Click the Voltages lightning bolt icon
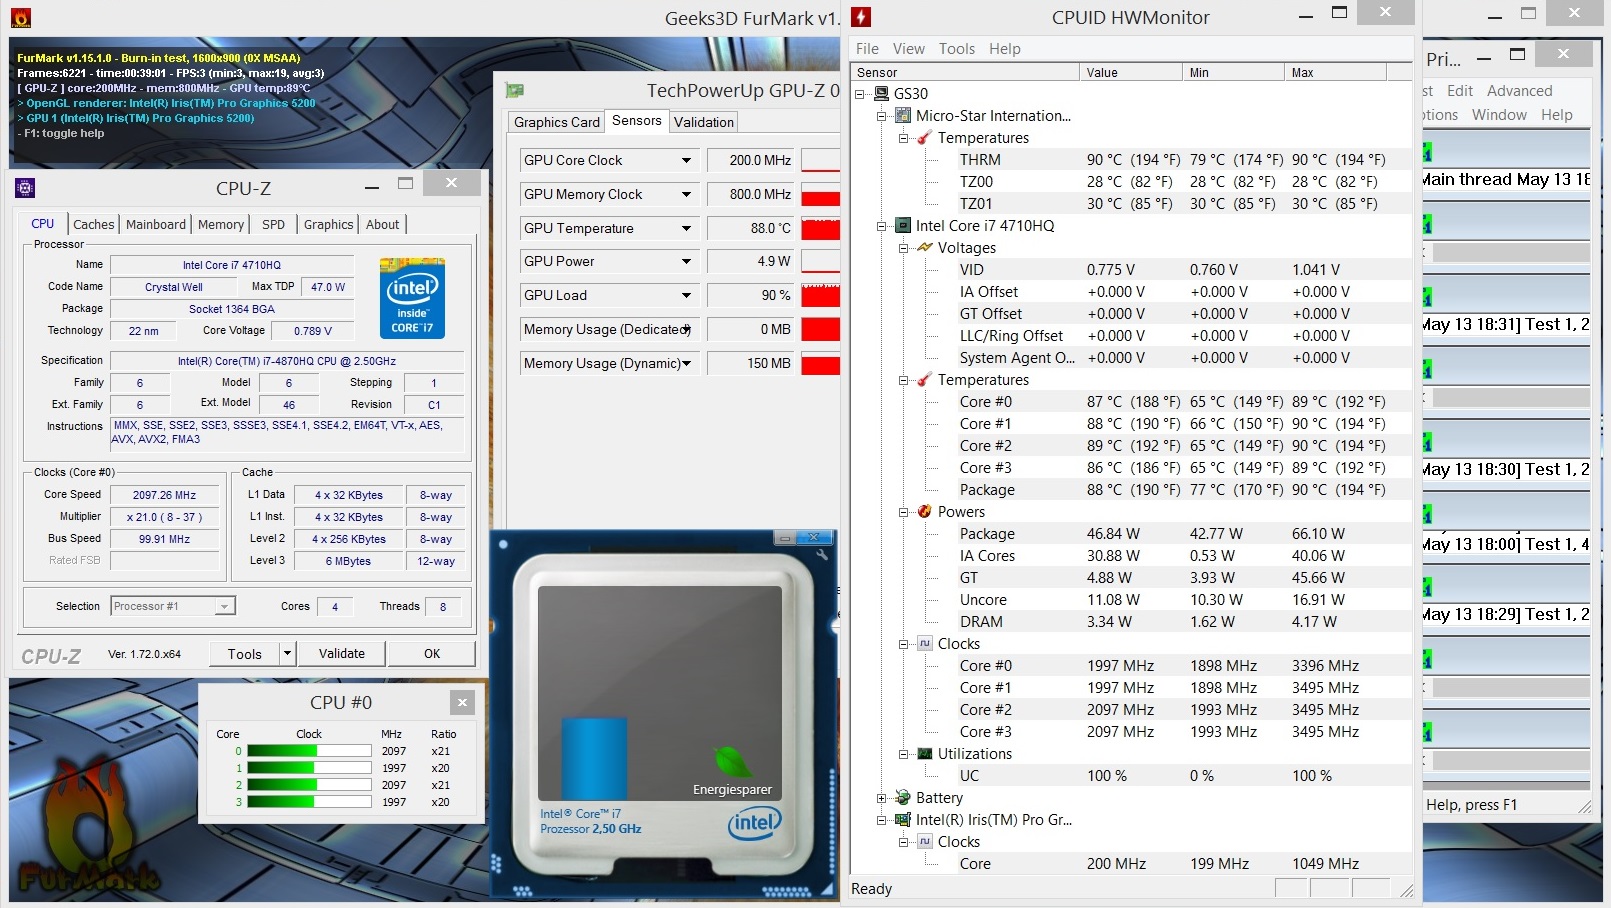Screen dimensions: 1611x908 (925, 248)
